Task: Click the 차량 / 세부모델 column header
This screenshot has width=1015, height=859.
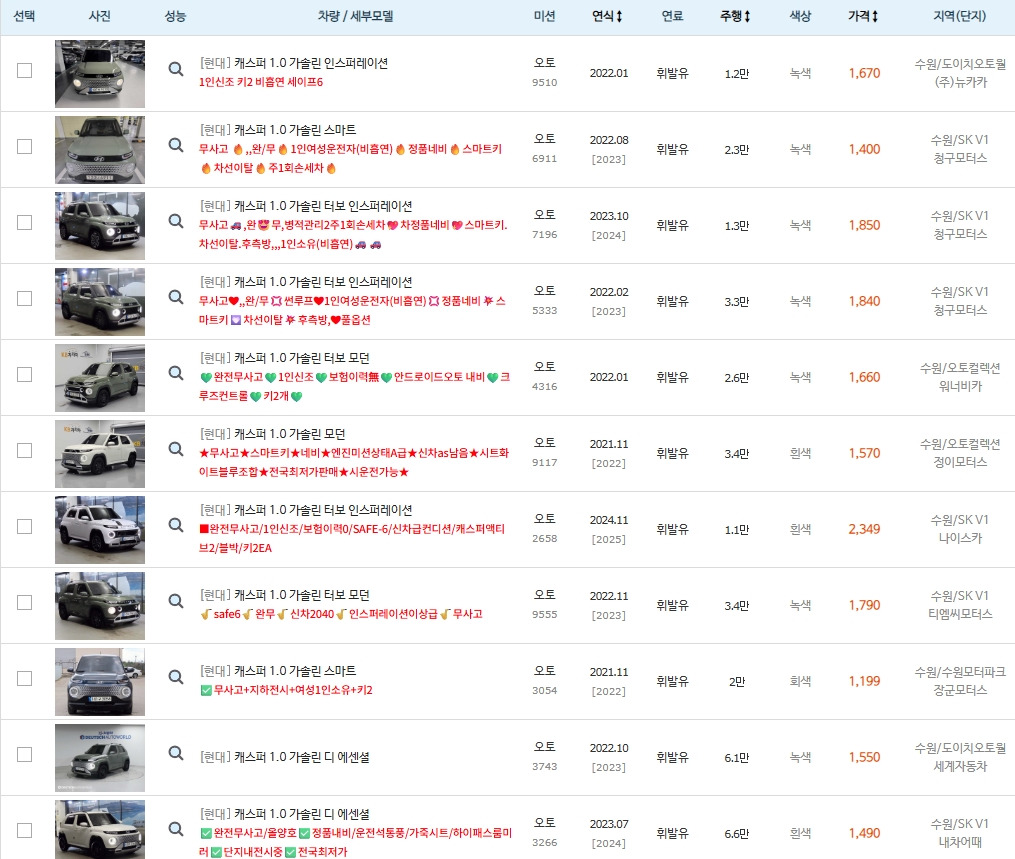Action: tap(355, 16)
